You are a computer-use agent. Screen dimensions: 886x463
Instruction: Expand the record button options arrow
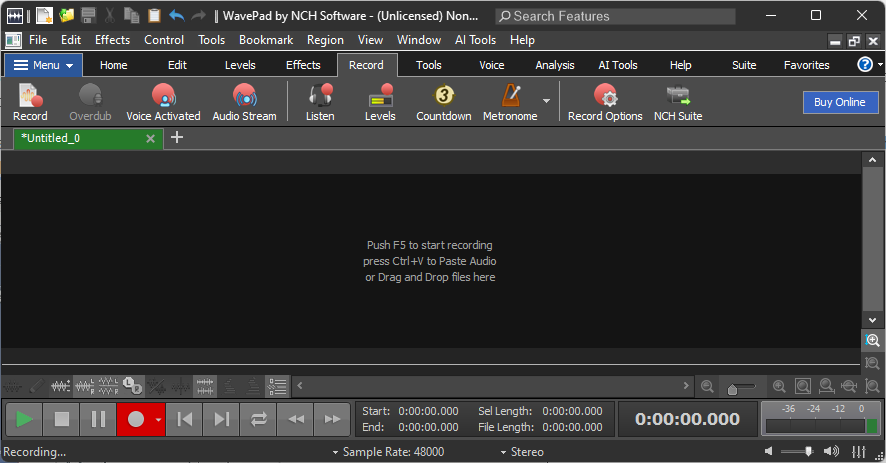(x=159, y=419)
